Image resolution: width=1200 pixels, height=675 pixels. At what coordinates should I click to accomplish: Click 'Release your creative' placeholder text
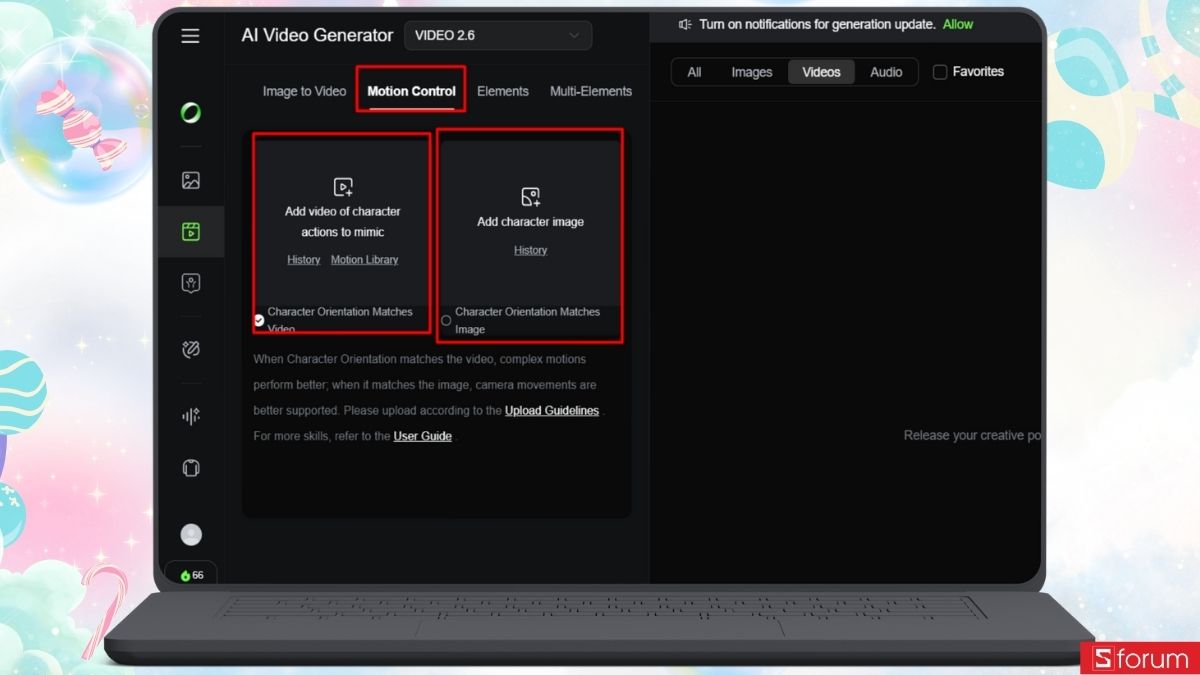click(x=972, y=436)
